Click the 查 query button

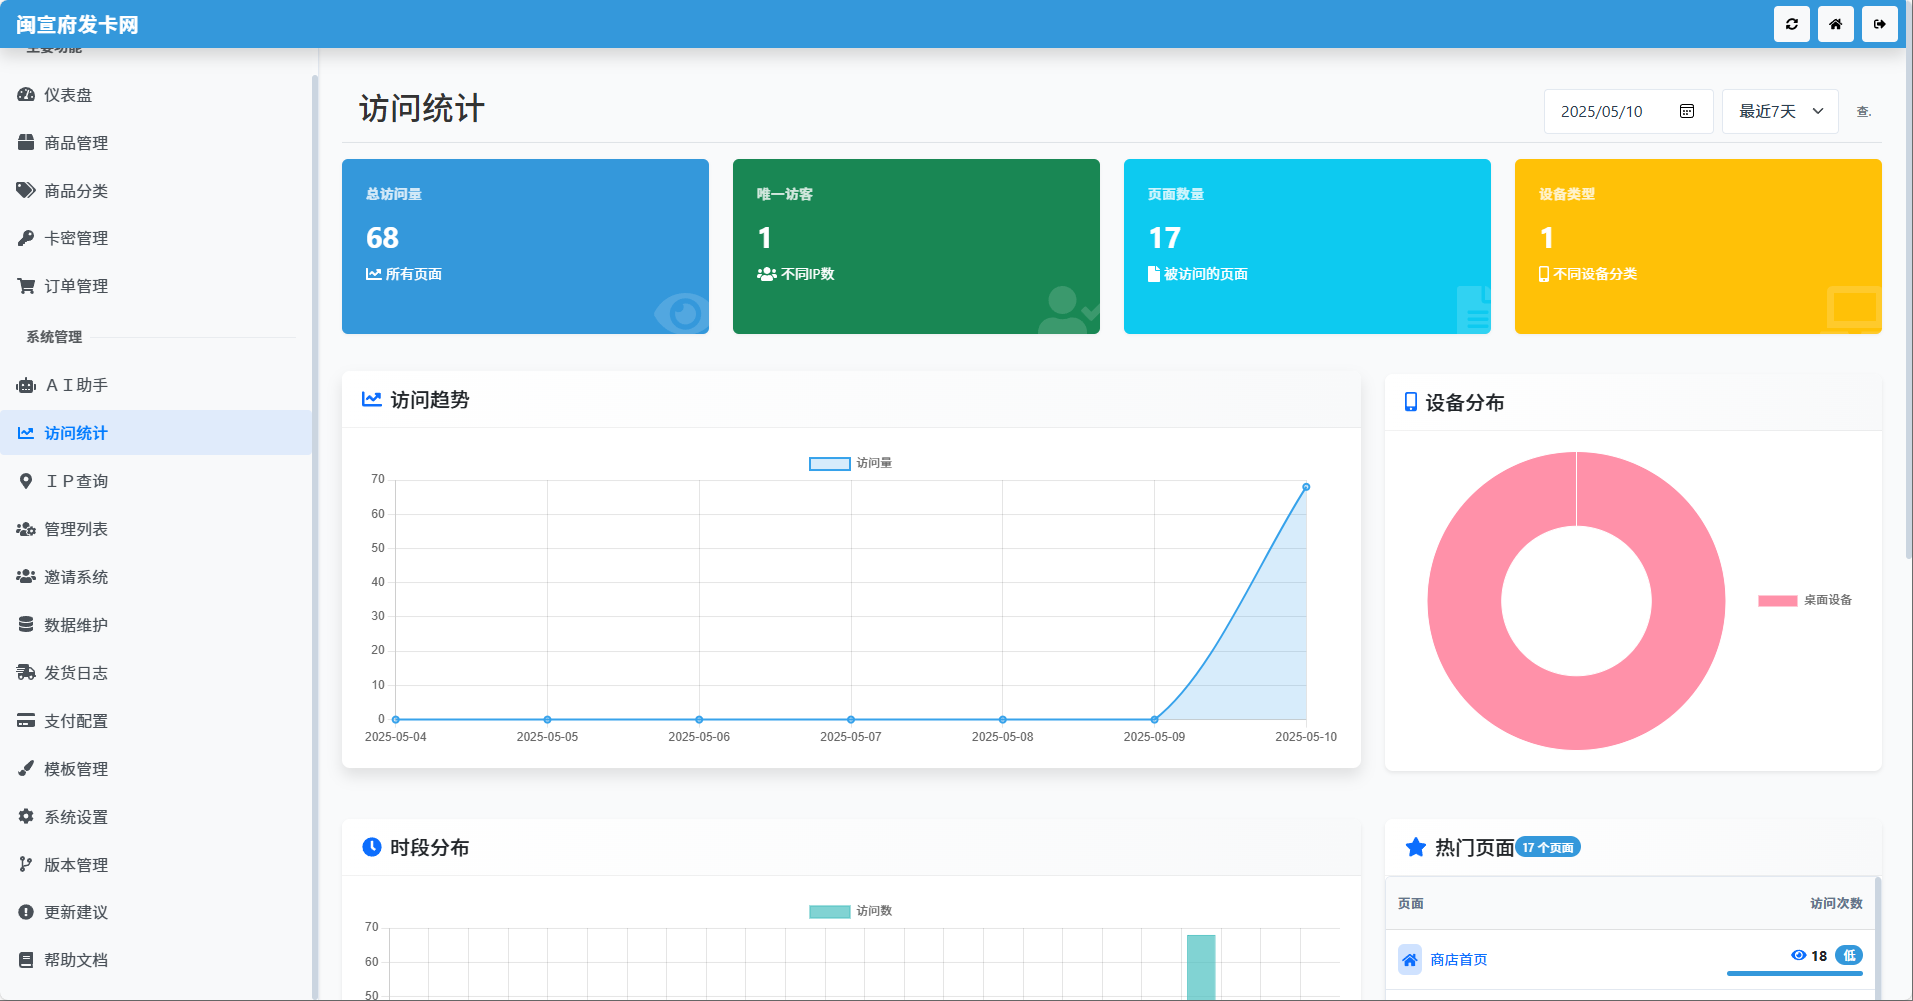pos(1863,111)
